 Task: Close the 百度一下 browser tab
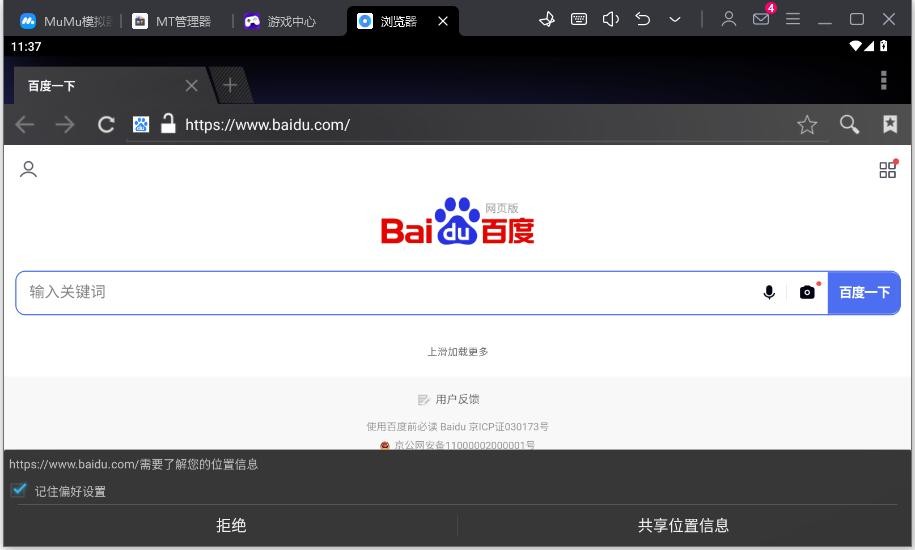[191, 86]
